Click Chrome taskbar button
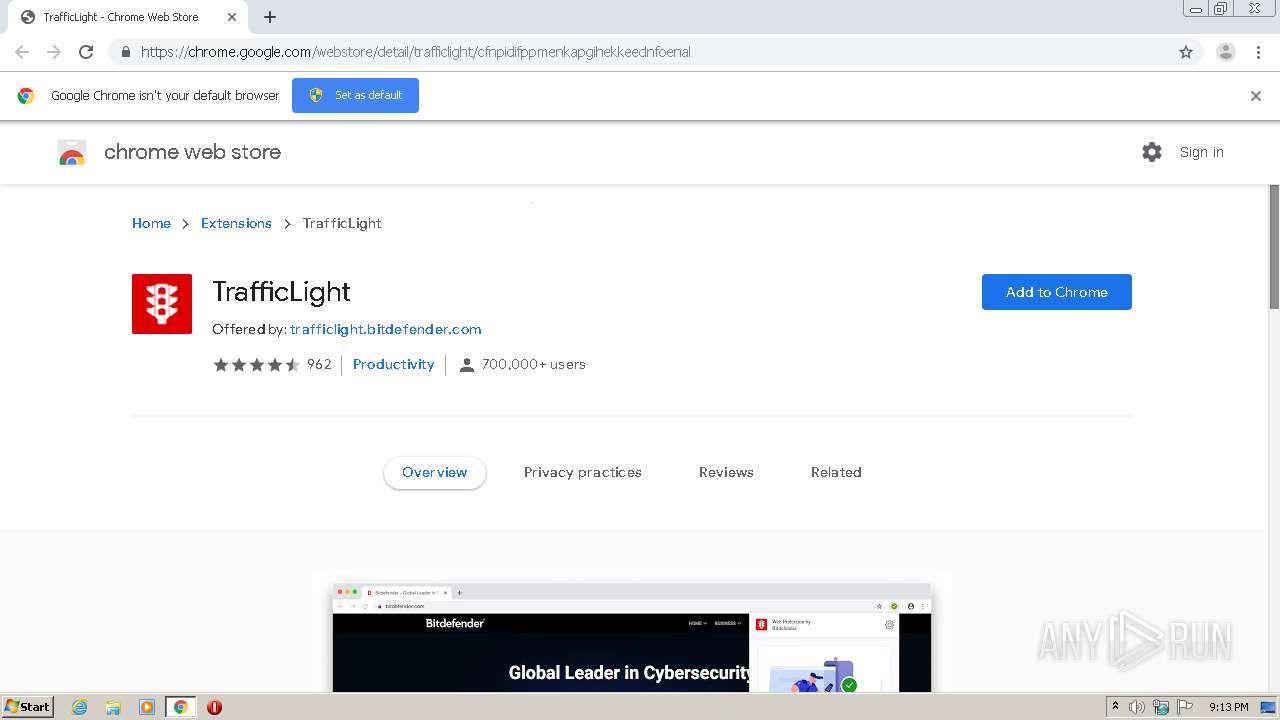Image resolution: width=1280 pixels, height=720 pixels. [180, 707]
